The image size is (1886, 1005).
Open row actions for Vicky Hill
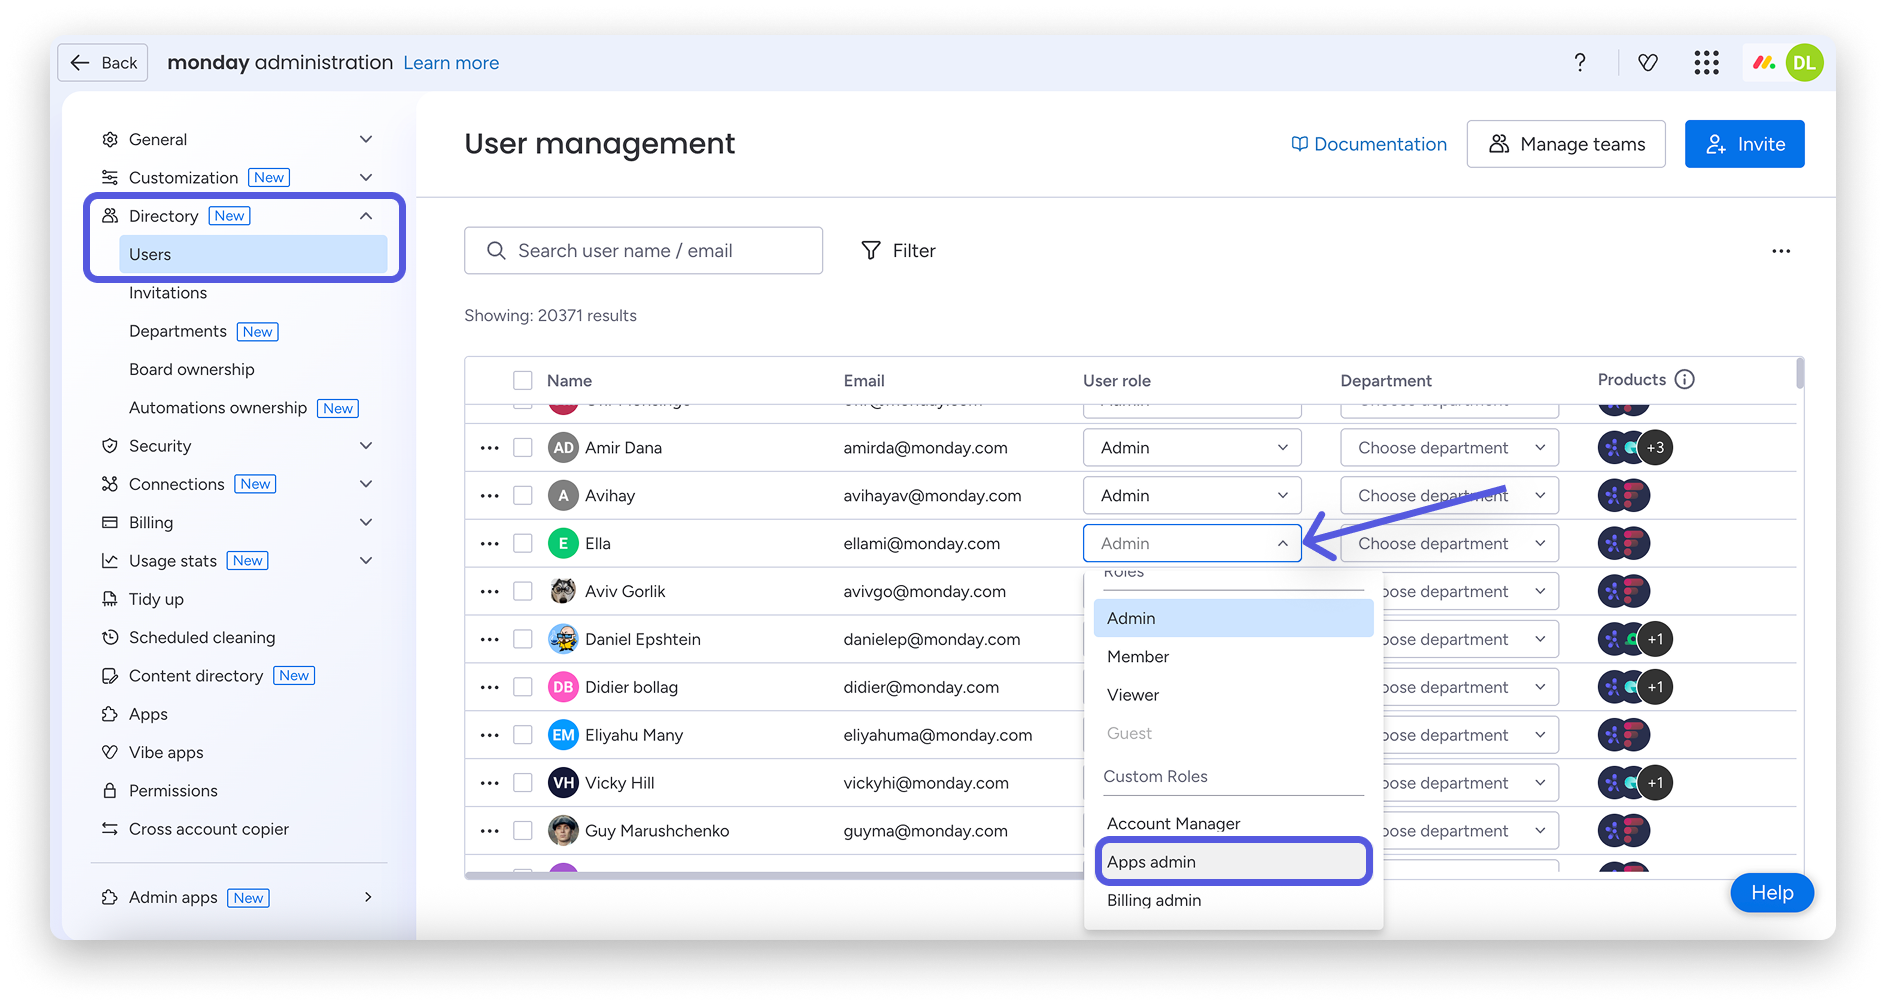[489, 783]
